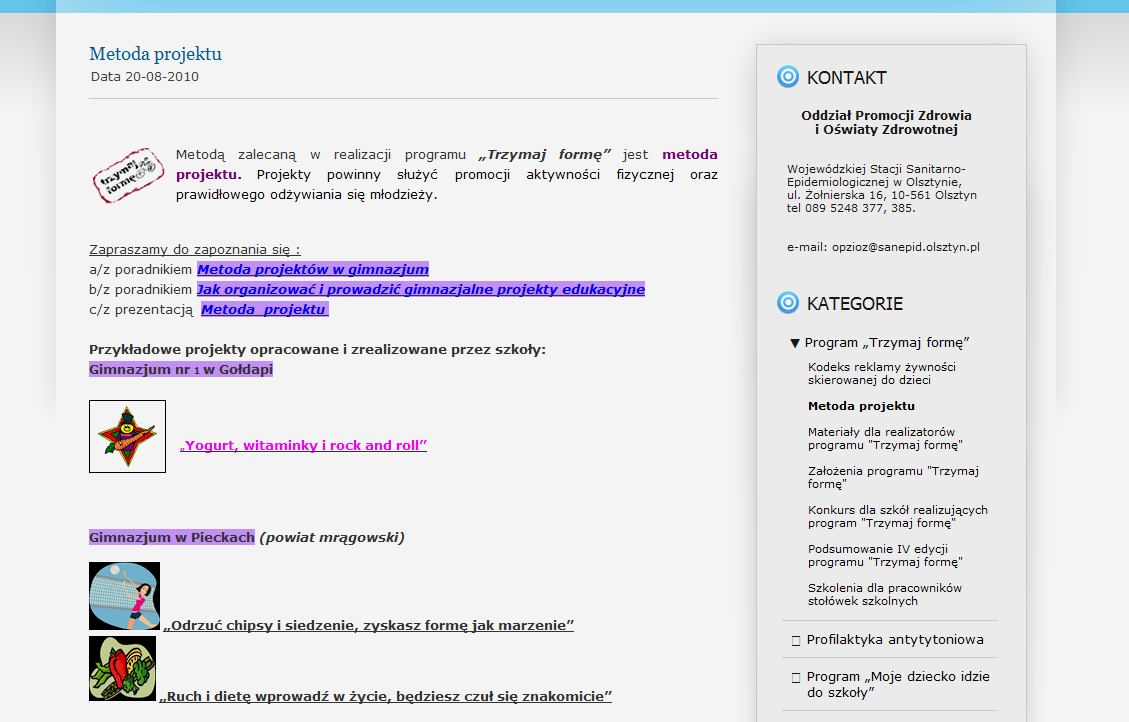Click the Metoda projektu article title
This screenshot has width=1129, height=722.
coord(156,54)
